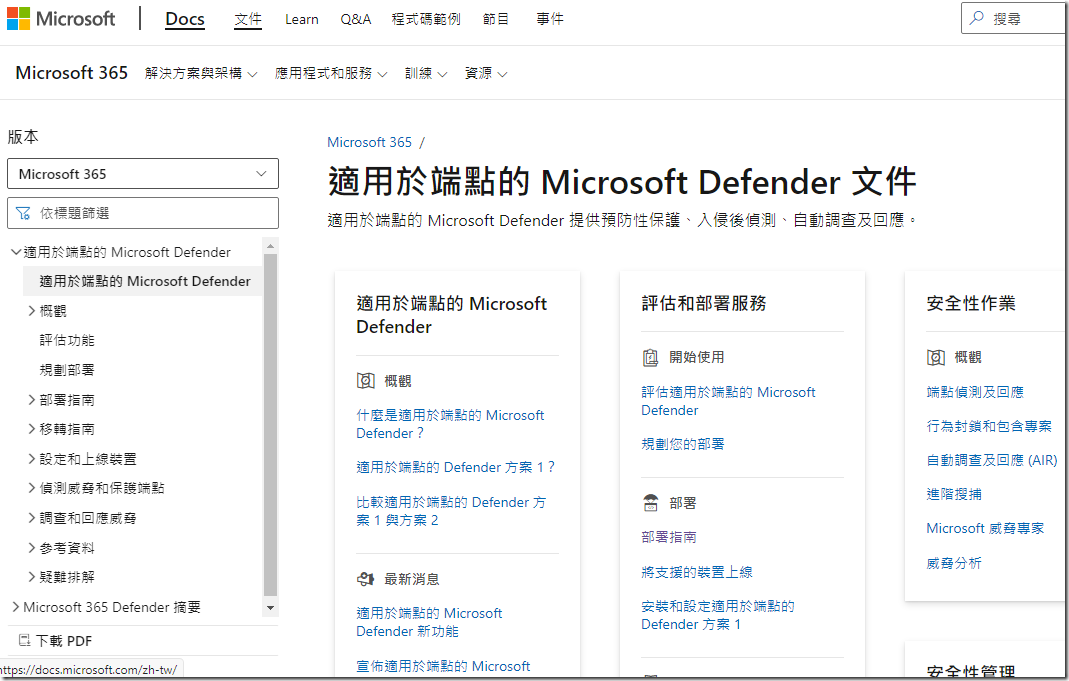Click the Microsoft 365 breadcrumb link
1069x681 pixels.
(x=370, y=142)
